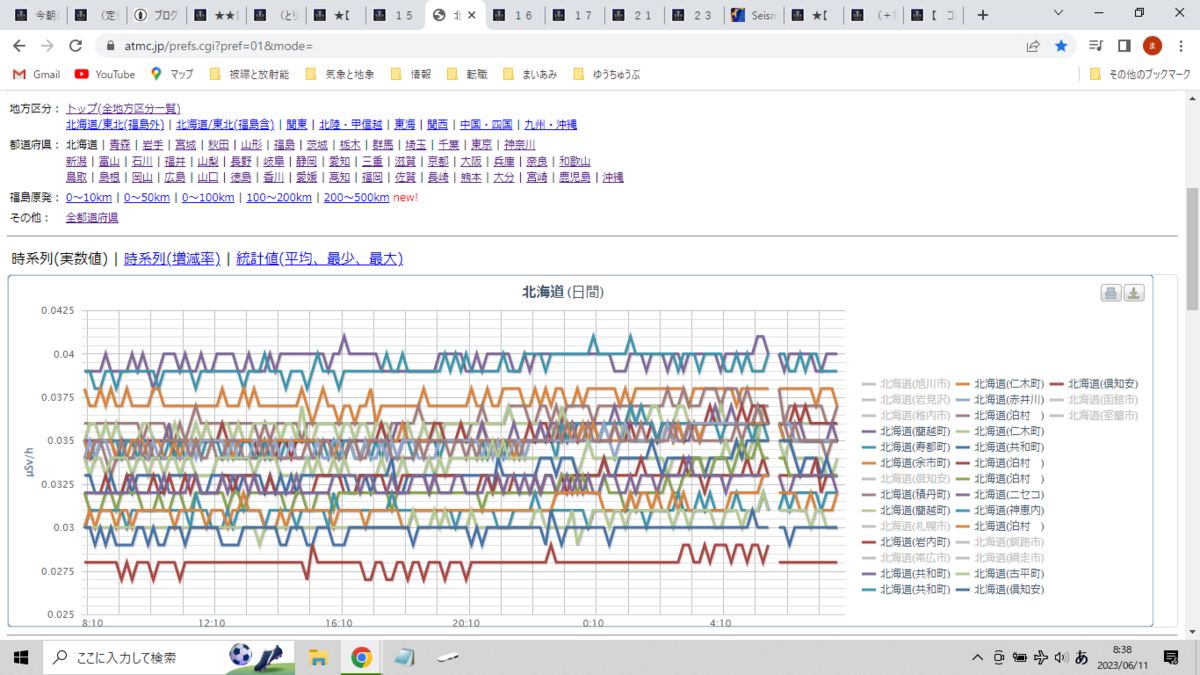Bookmark this page with the star icon

pos(1061,46)
